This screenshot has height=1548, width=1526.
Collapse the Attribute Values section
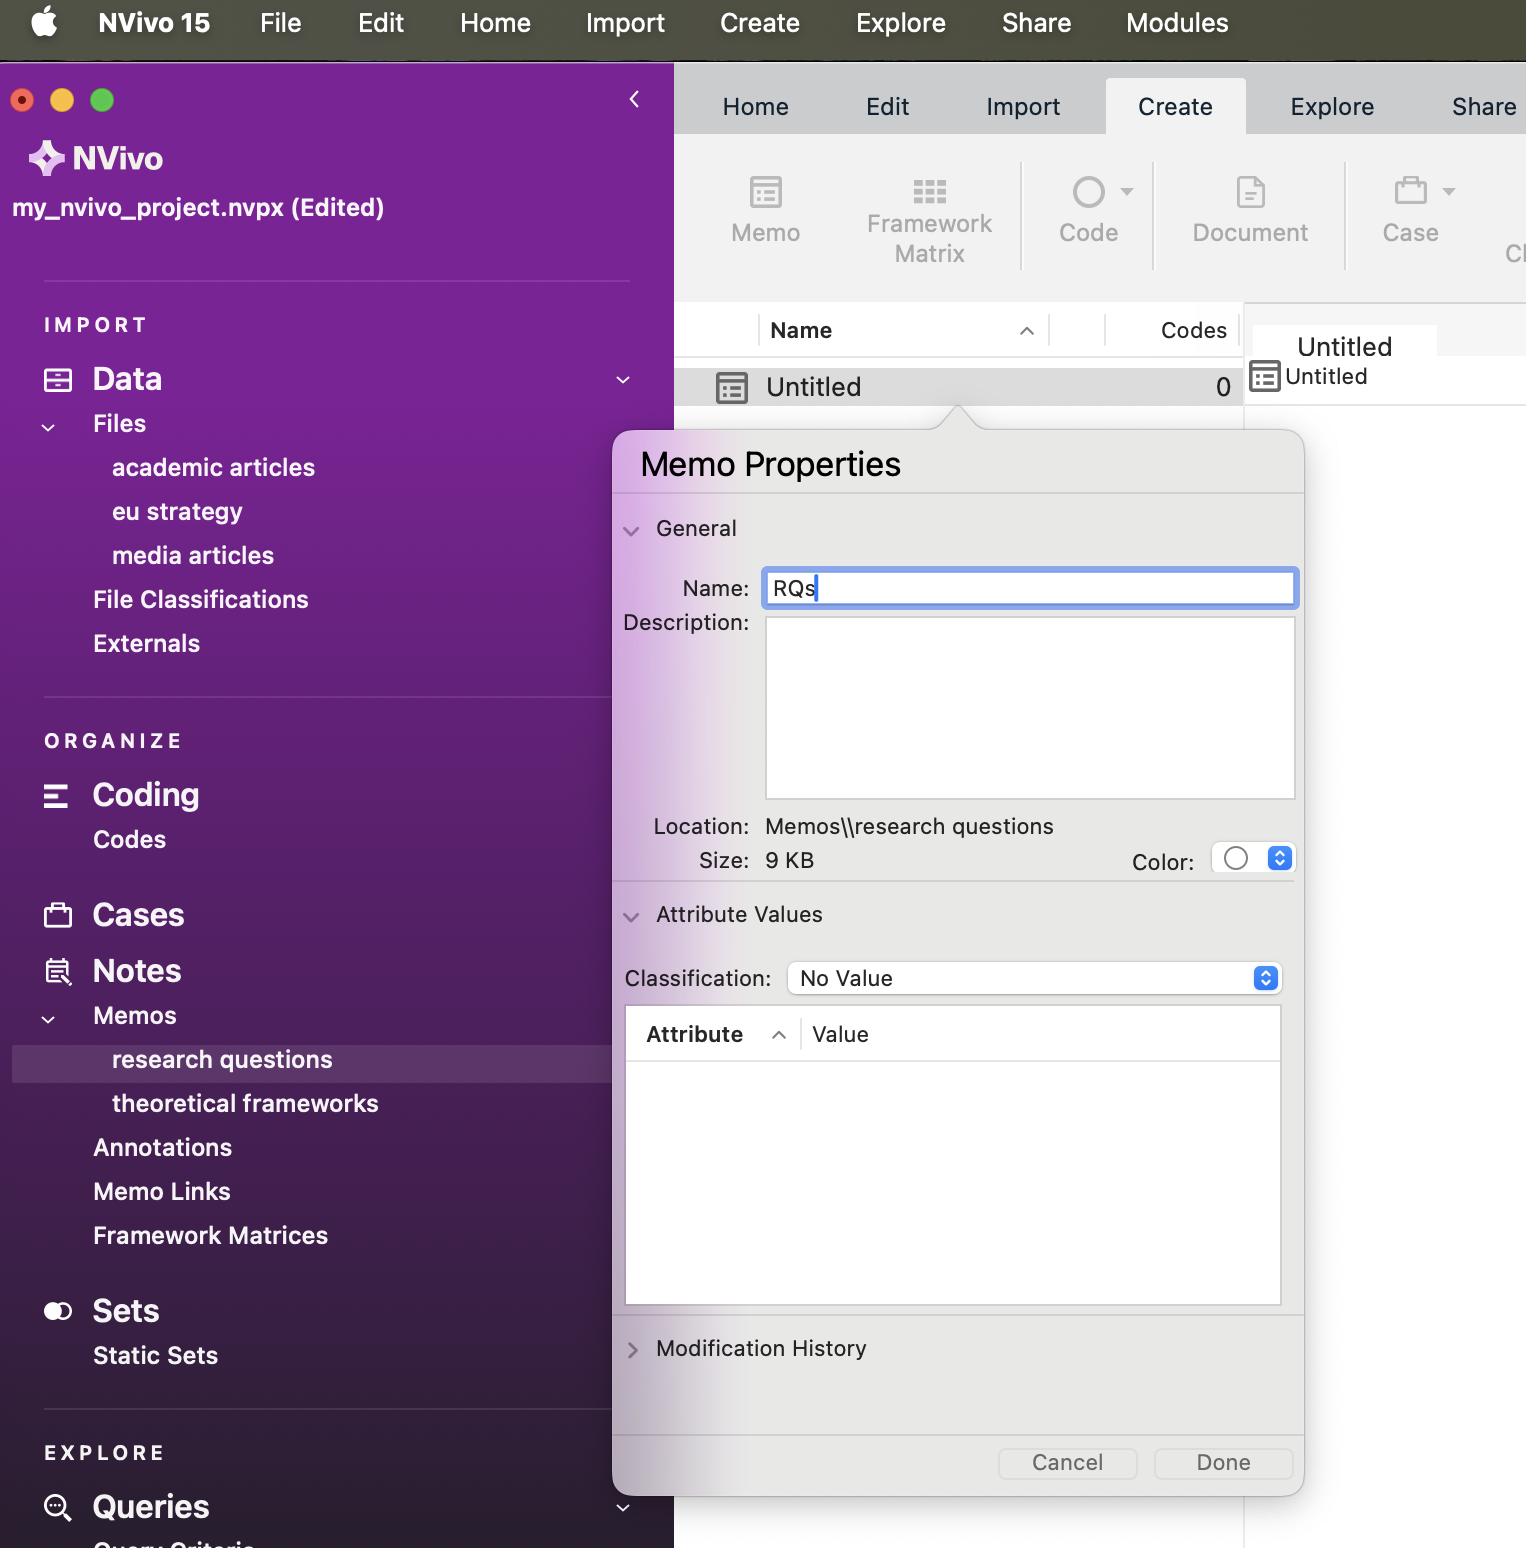pyautogui.click(x=631, y=916)
